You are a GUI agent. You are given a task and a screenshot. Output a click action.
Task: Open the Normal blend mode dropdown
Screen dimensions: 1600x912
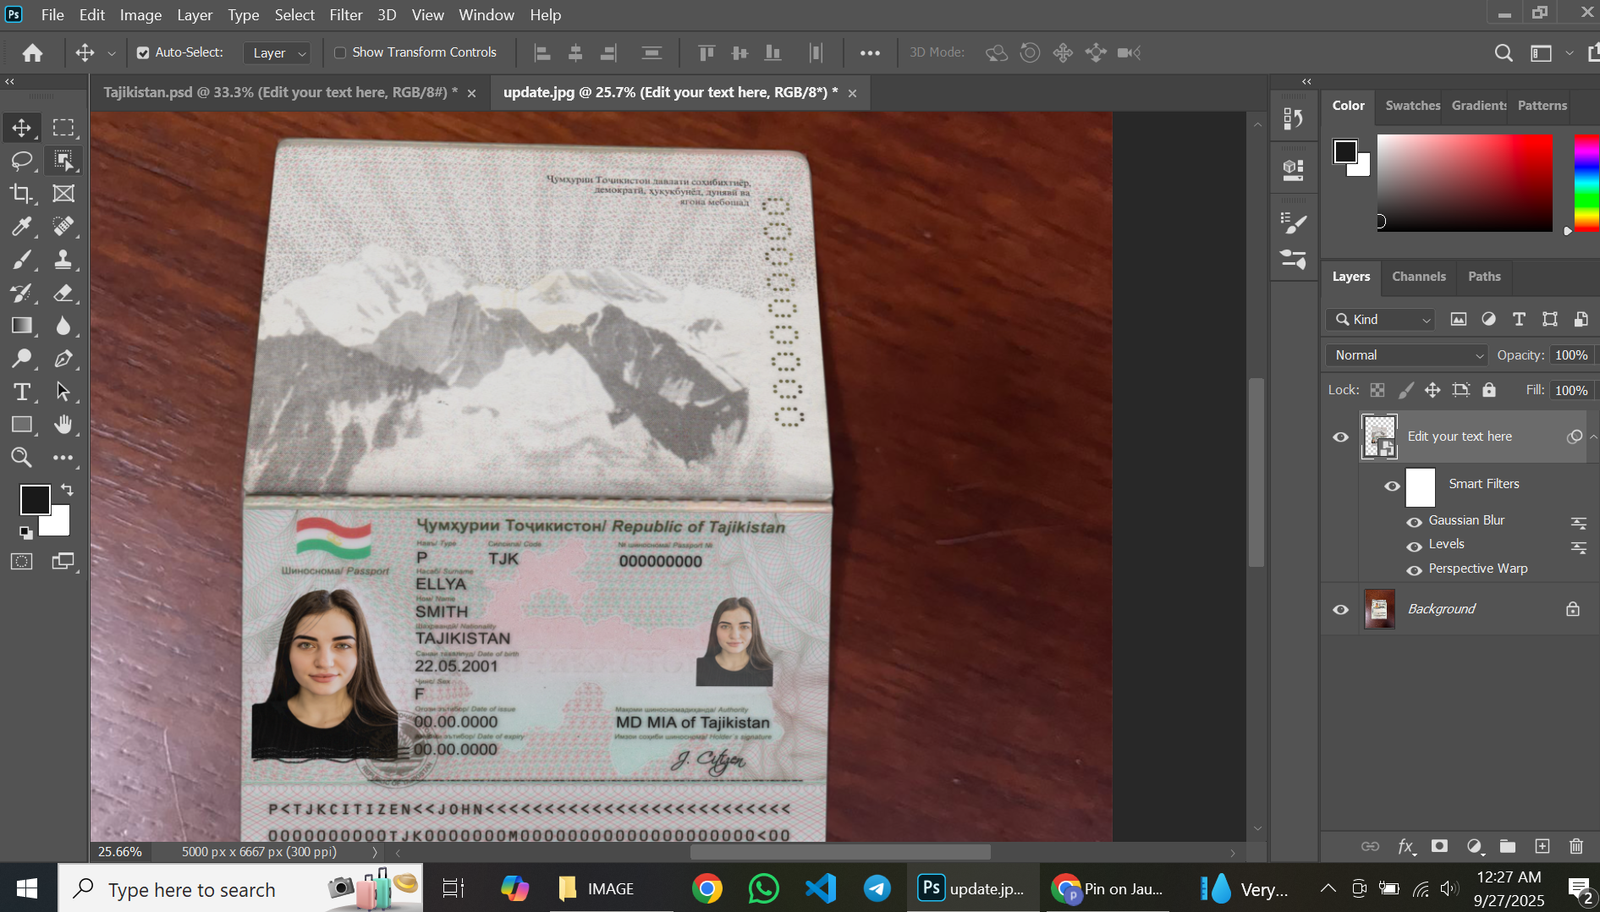[x=1408, y=355]
